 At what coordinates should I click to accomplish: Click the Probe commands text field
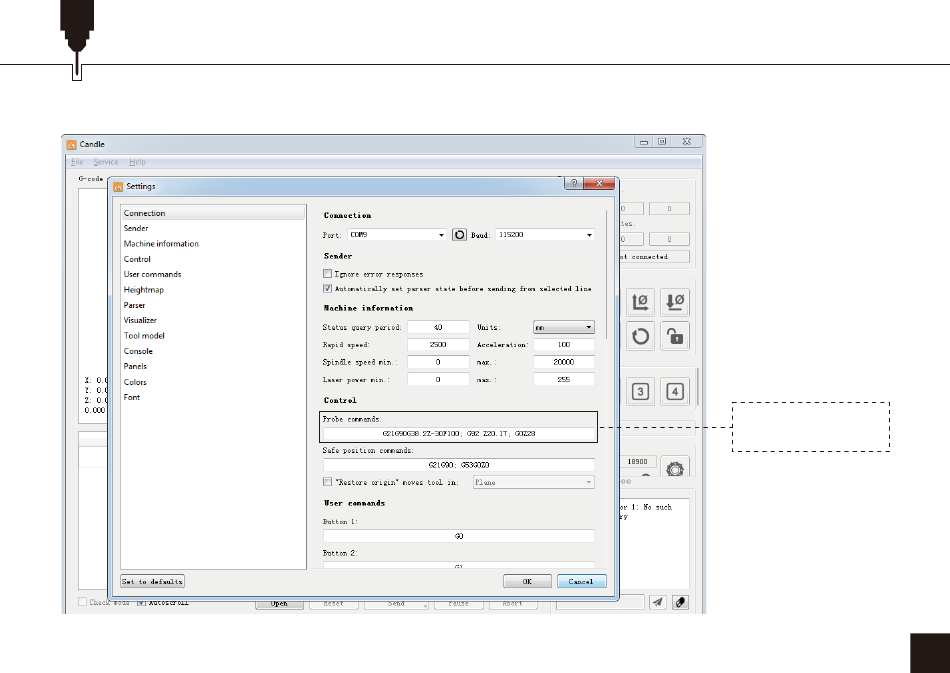[x=459, y=434]
